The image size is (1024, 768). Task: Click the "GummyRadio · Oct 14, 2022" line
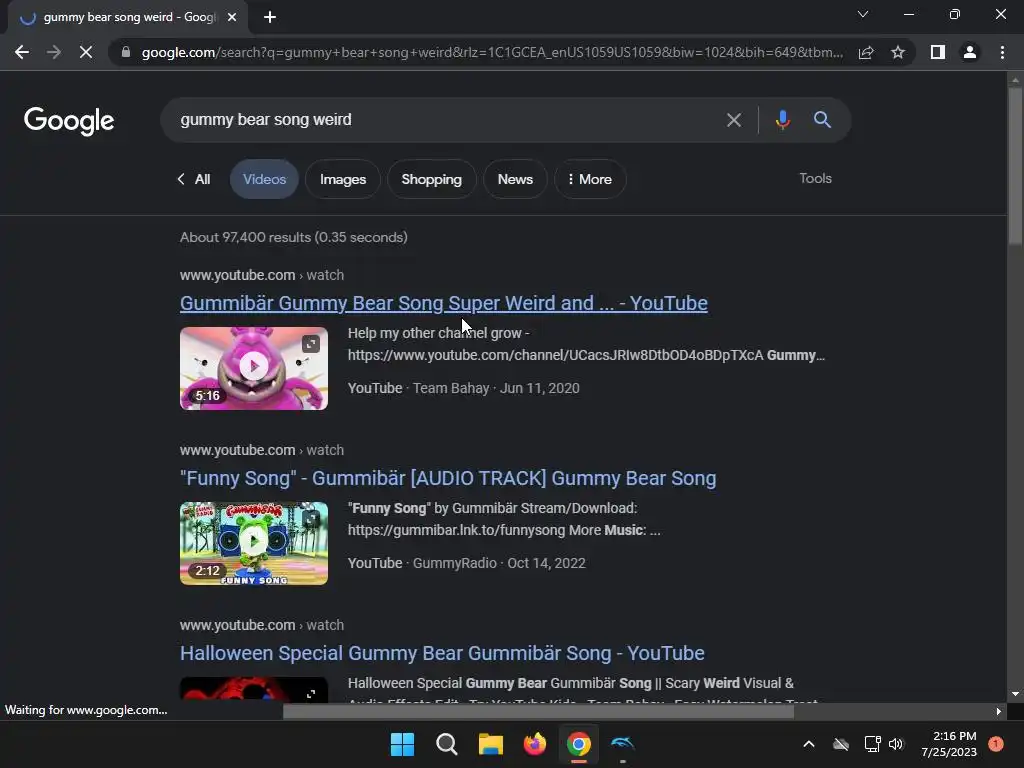tap(499, 563)
